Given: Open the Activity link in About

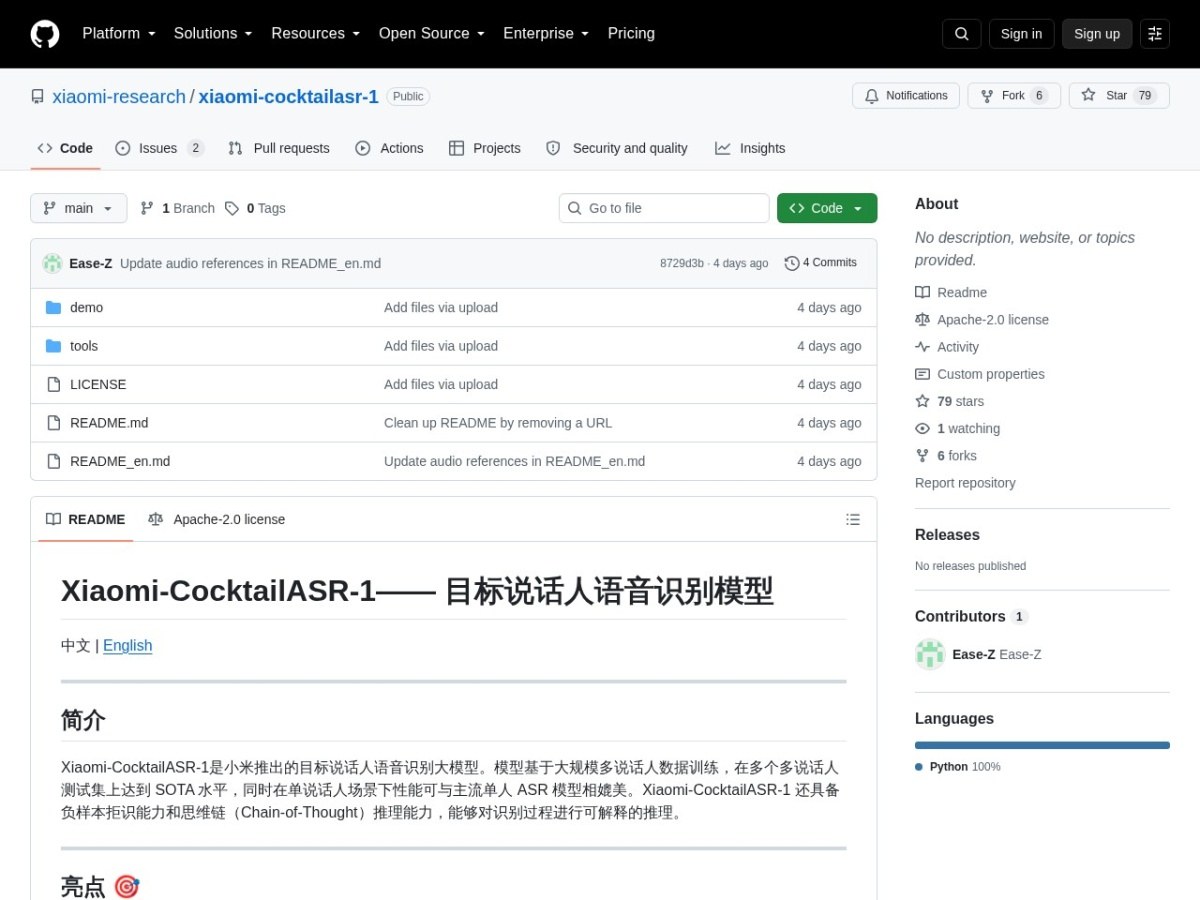Looking at the screenshot, I should (947, 347).
